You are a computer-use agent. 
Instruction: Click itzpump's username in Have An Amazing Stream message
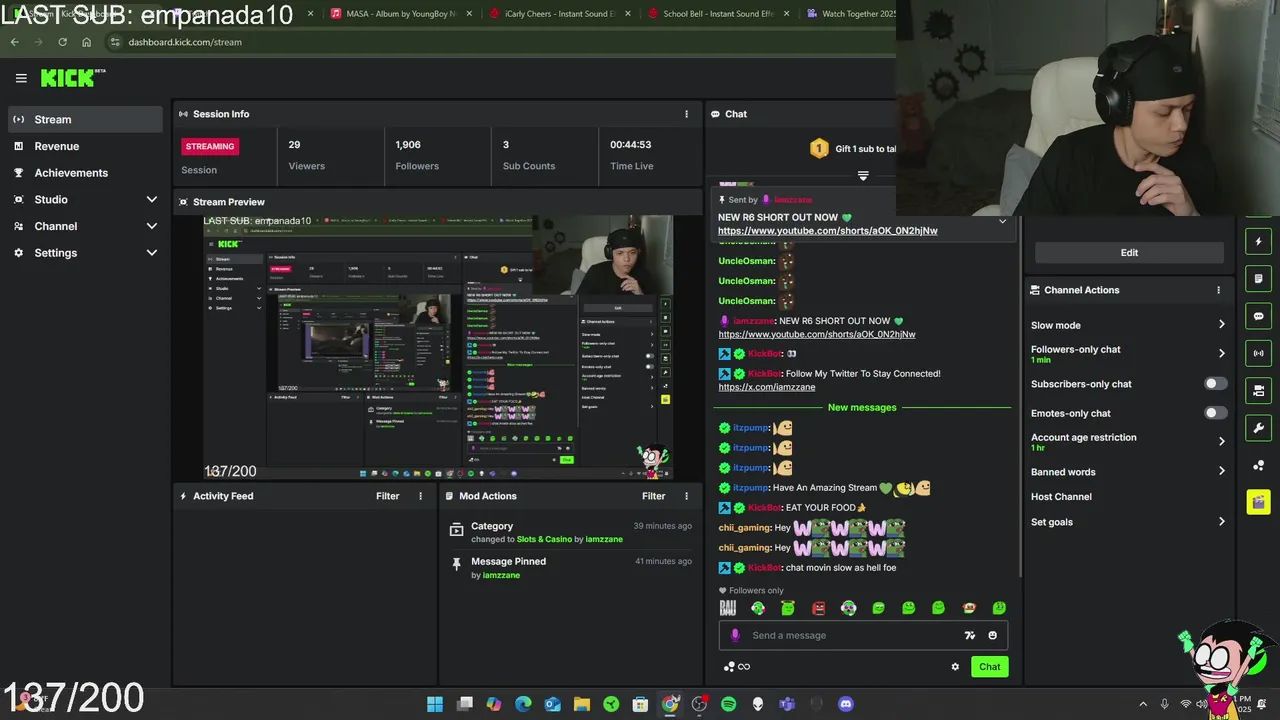750,488
